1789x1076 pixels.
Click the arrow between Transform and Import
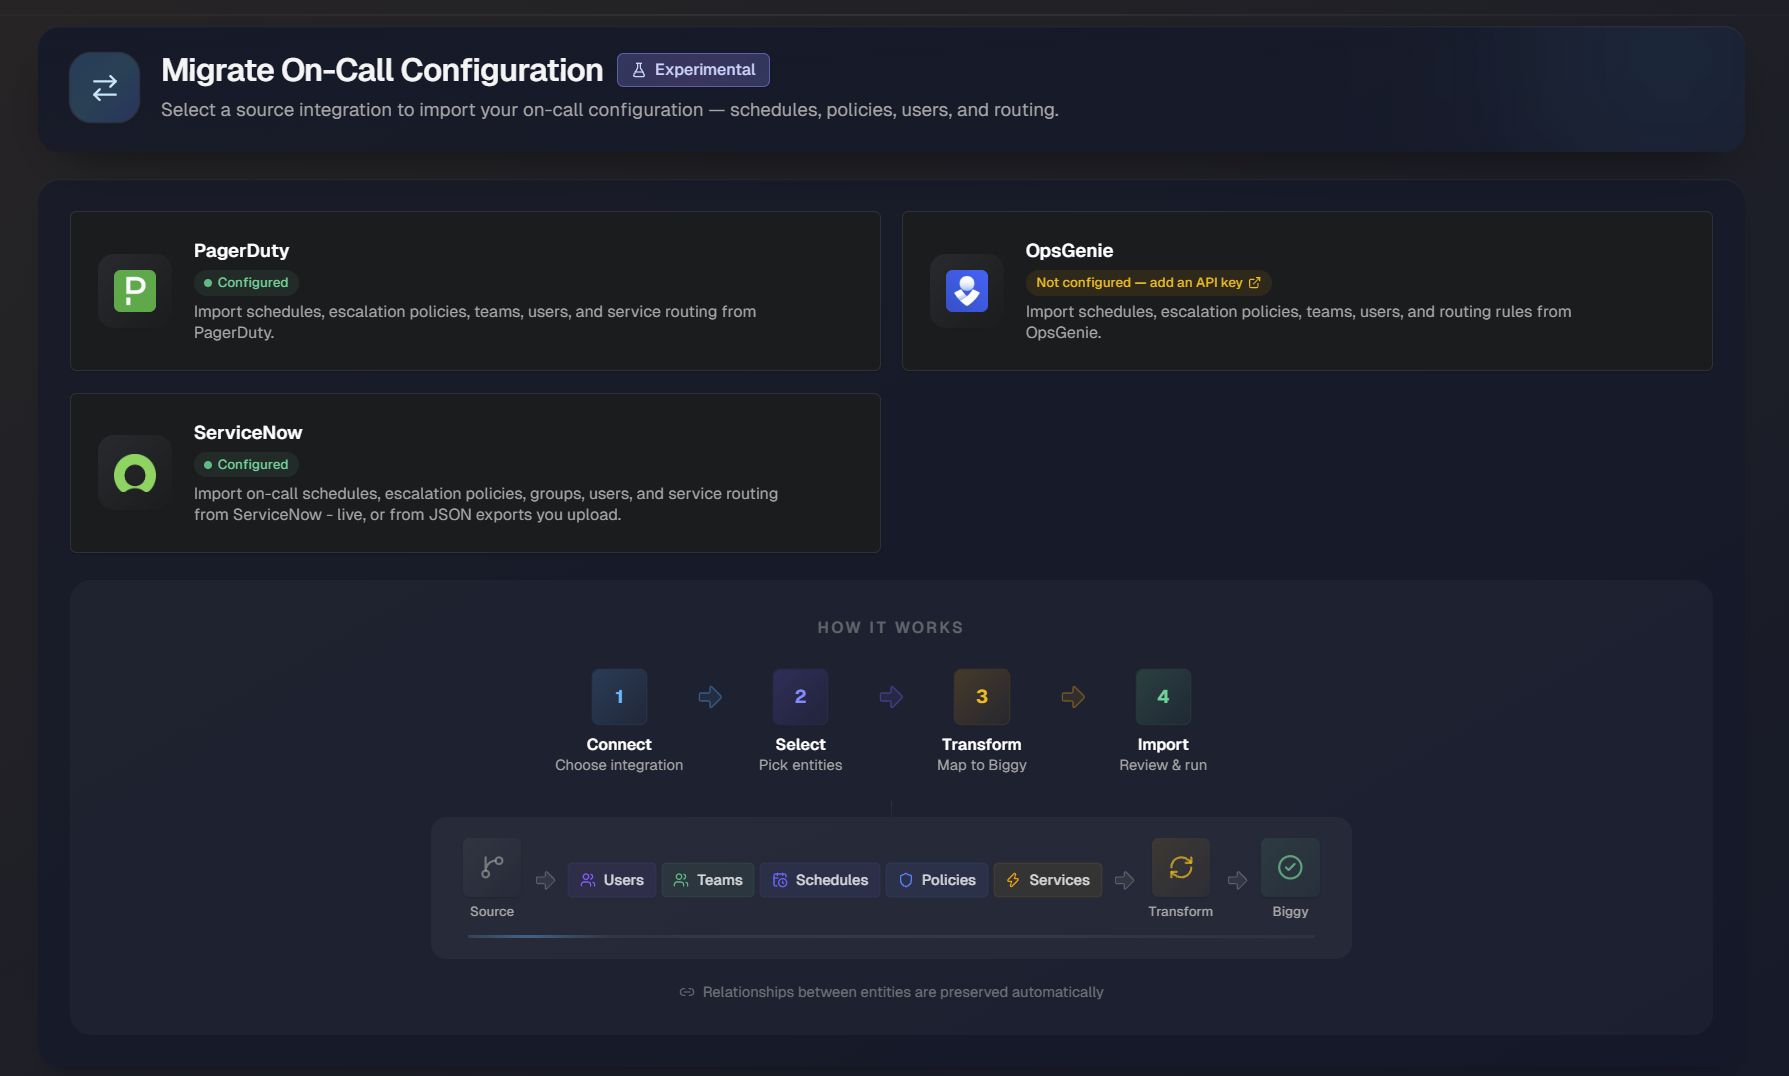(1073, 697)
